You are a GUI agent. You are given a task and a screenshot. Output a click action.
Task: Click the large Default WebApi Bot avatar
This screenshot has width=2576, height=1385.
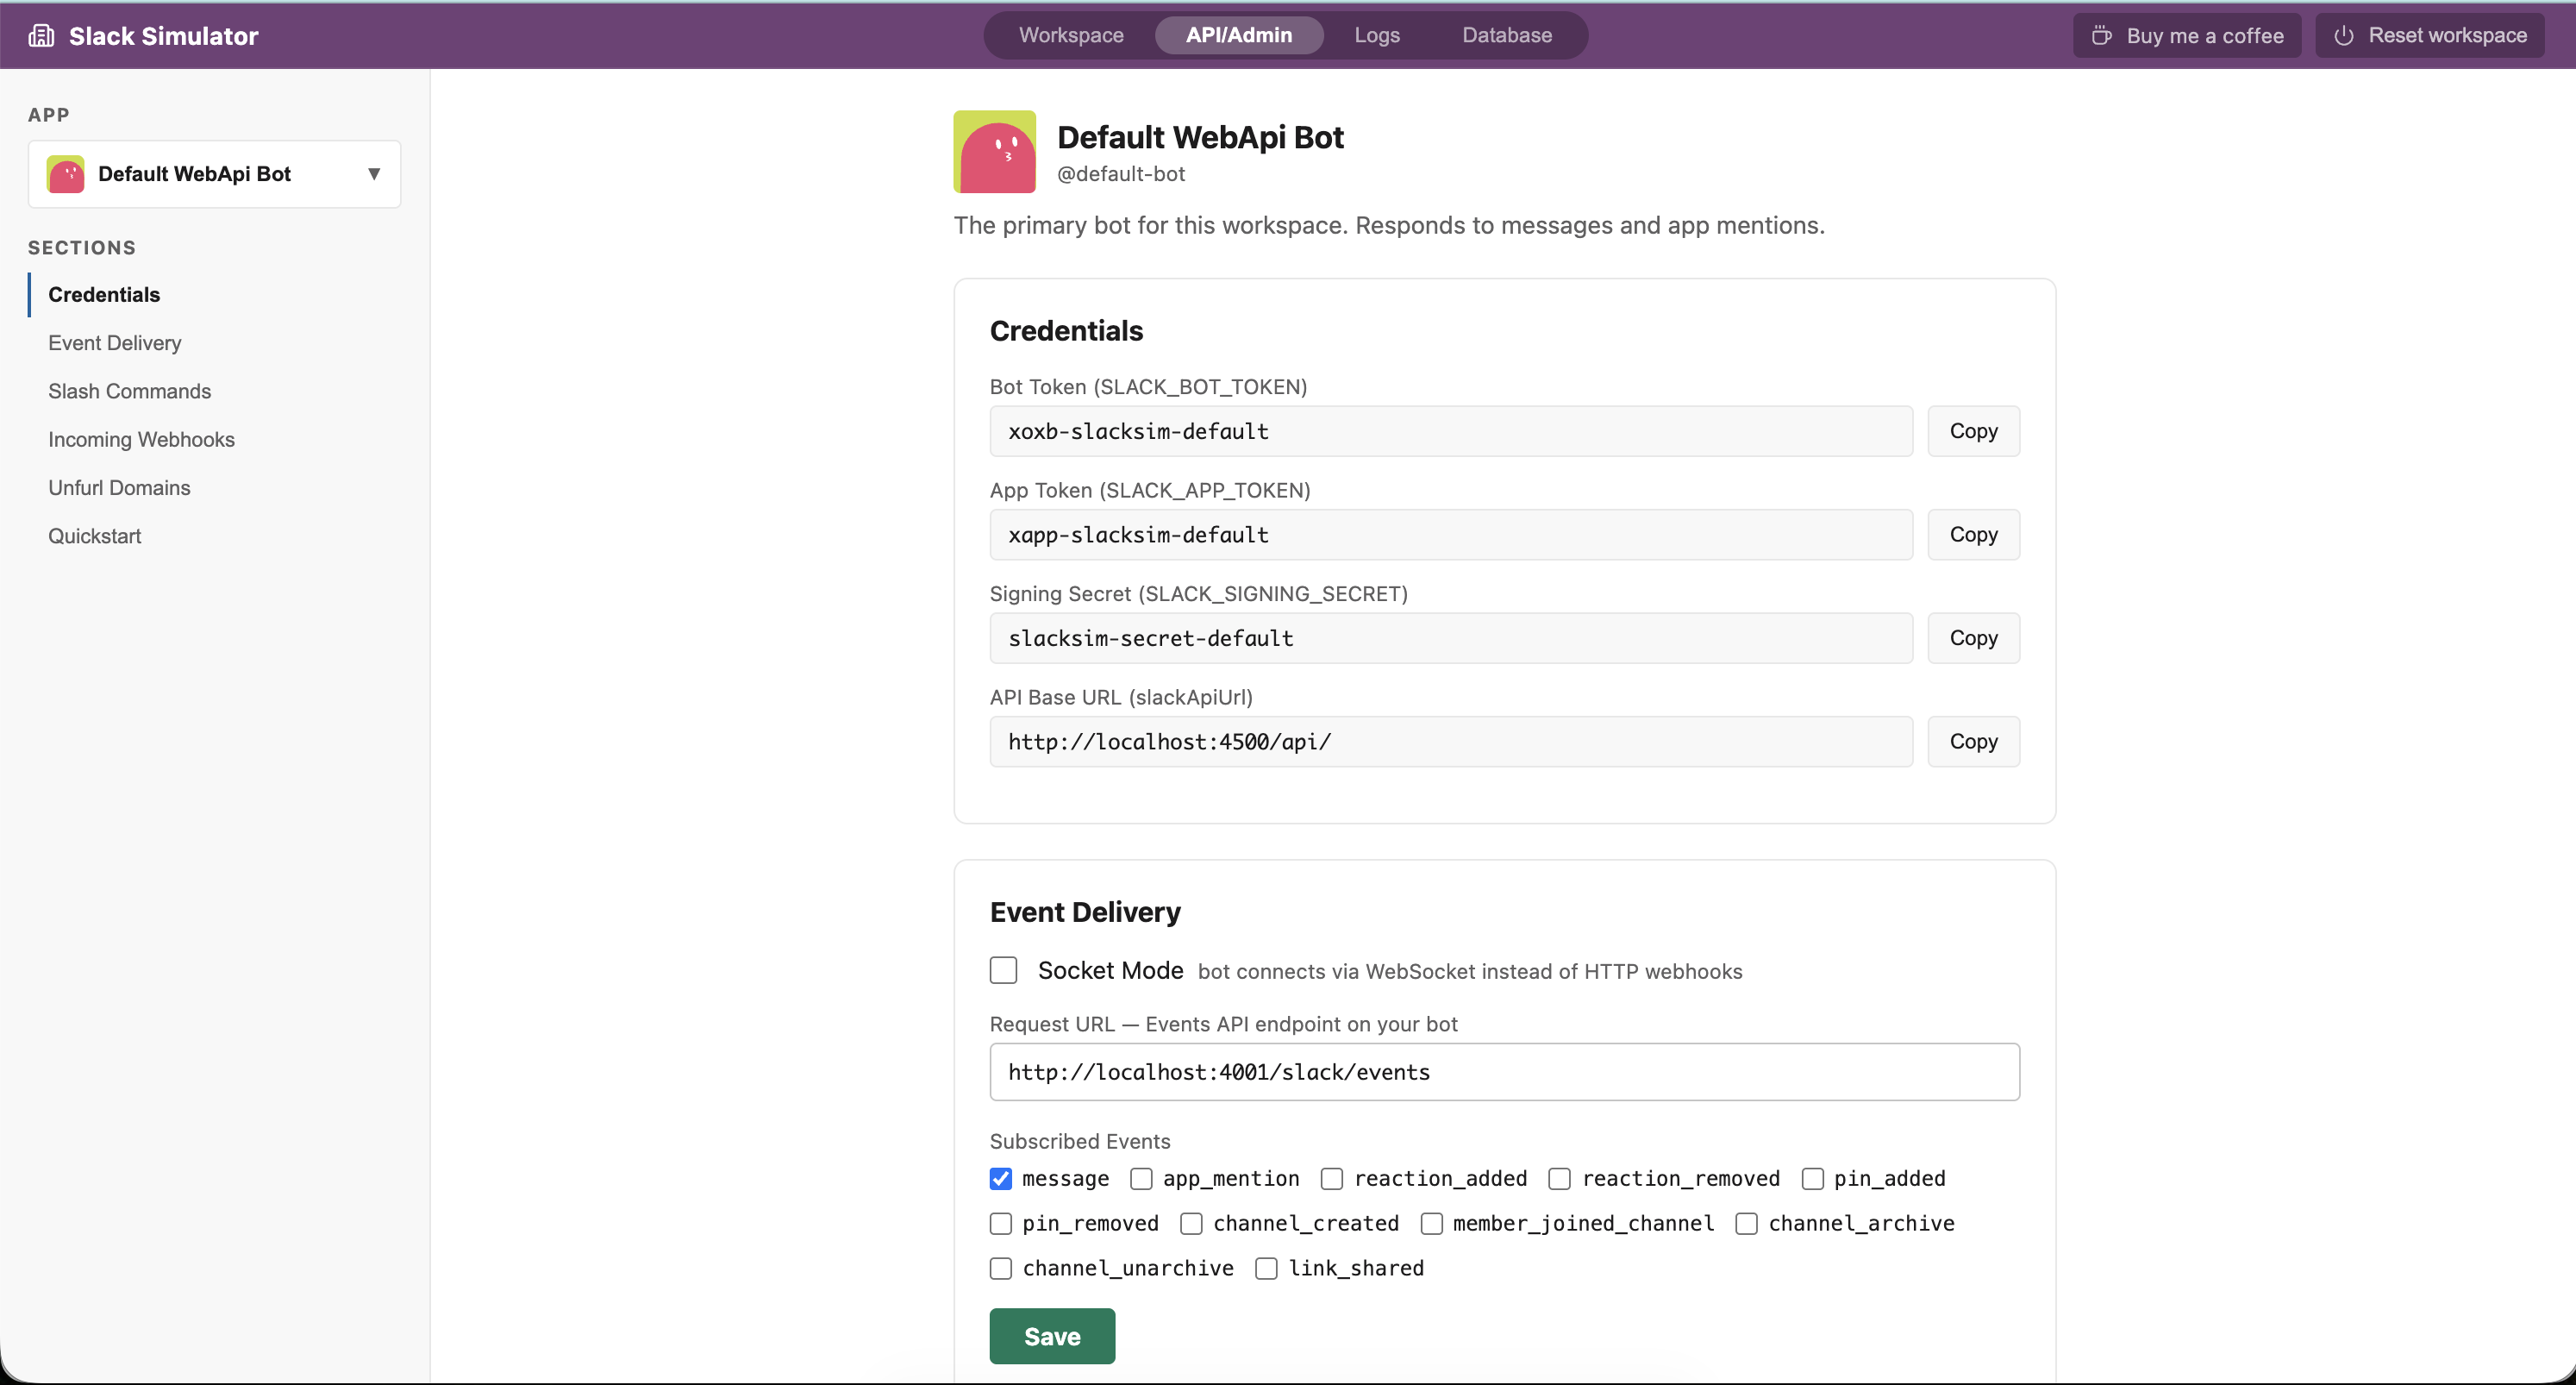(x=994, y=151)
